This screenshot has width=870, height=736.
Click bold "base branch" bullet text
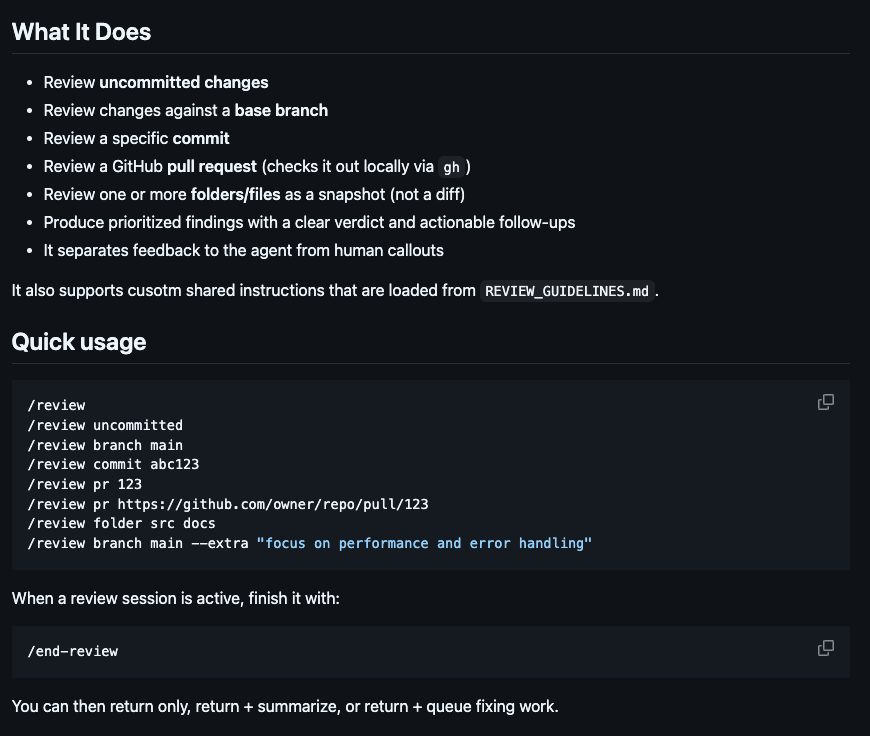tap(281, 110)
